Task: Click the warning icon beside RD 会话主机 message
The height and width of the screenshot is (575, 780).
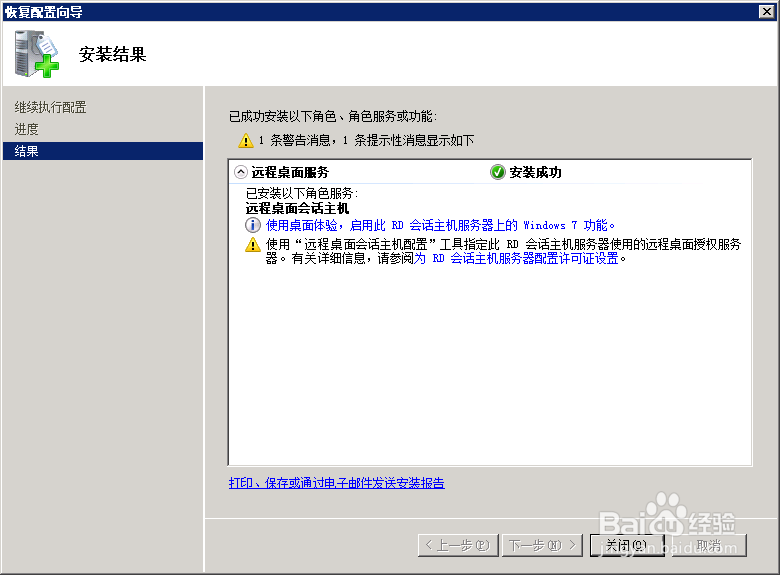Action: (x=253, y=244)
